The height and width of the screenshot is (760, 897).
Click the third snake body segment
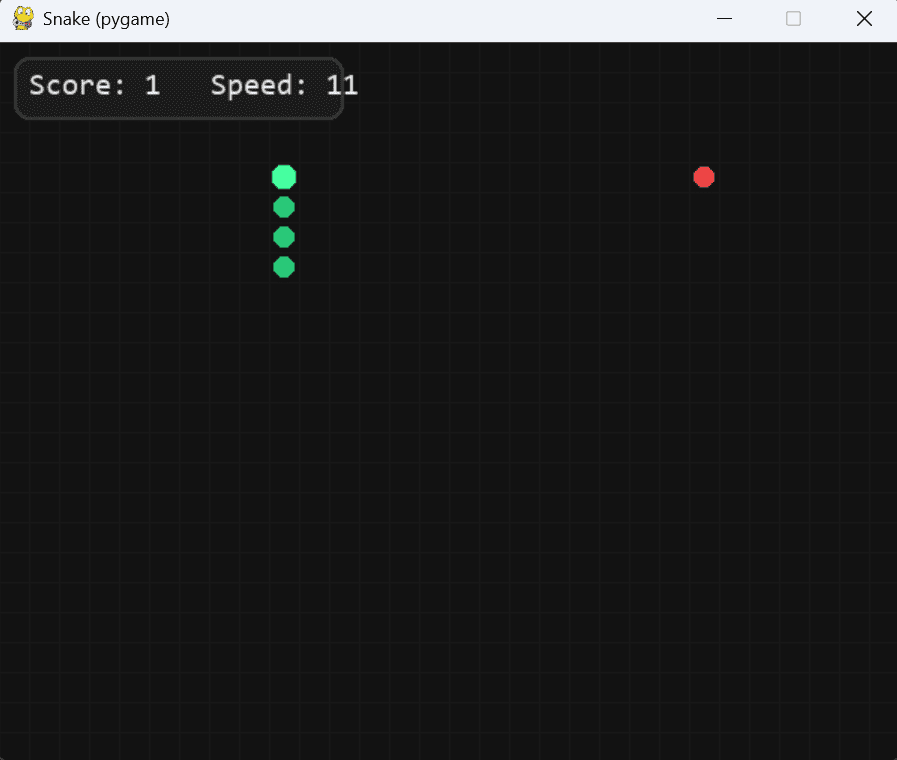pos(284,237)
